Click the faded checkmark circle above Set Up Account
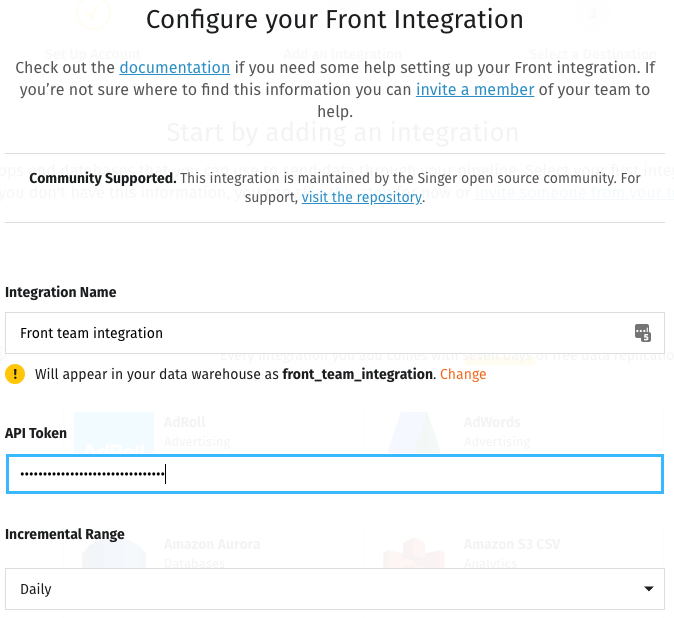Image resolution: width=674 pixels, height=618 pixels. pyautogui.click(x=93, y=14)
